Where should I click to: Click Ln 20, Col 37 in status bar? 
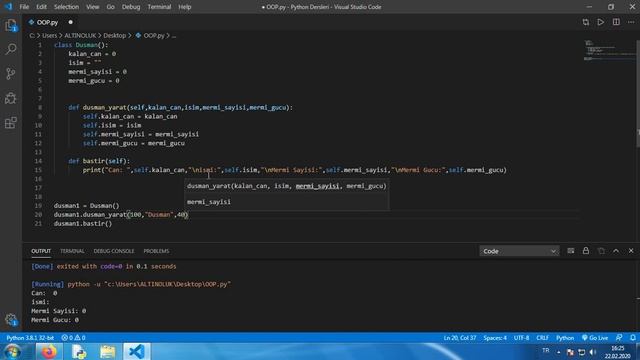pyautogui.click(x=460, y=338)
